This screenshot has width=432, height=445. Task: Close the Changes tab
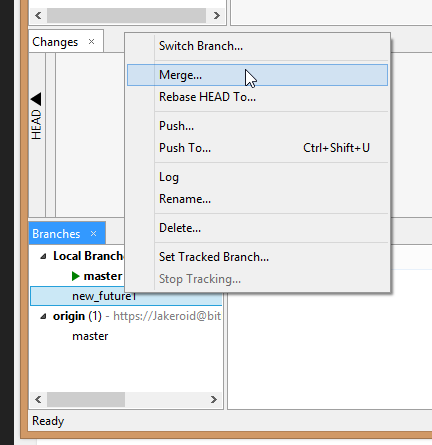(x=91, y=42)
